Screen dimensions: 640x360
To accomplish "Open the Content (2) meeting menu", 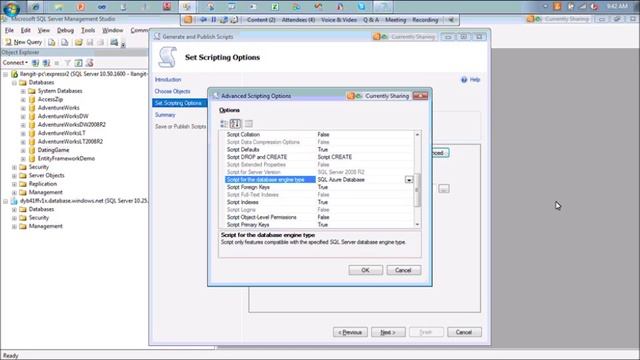I will coord(261,20).
